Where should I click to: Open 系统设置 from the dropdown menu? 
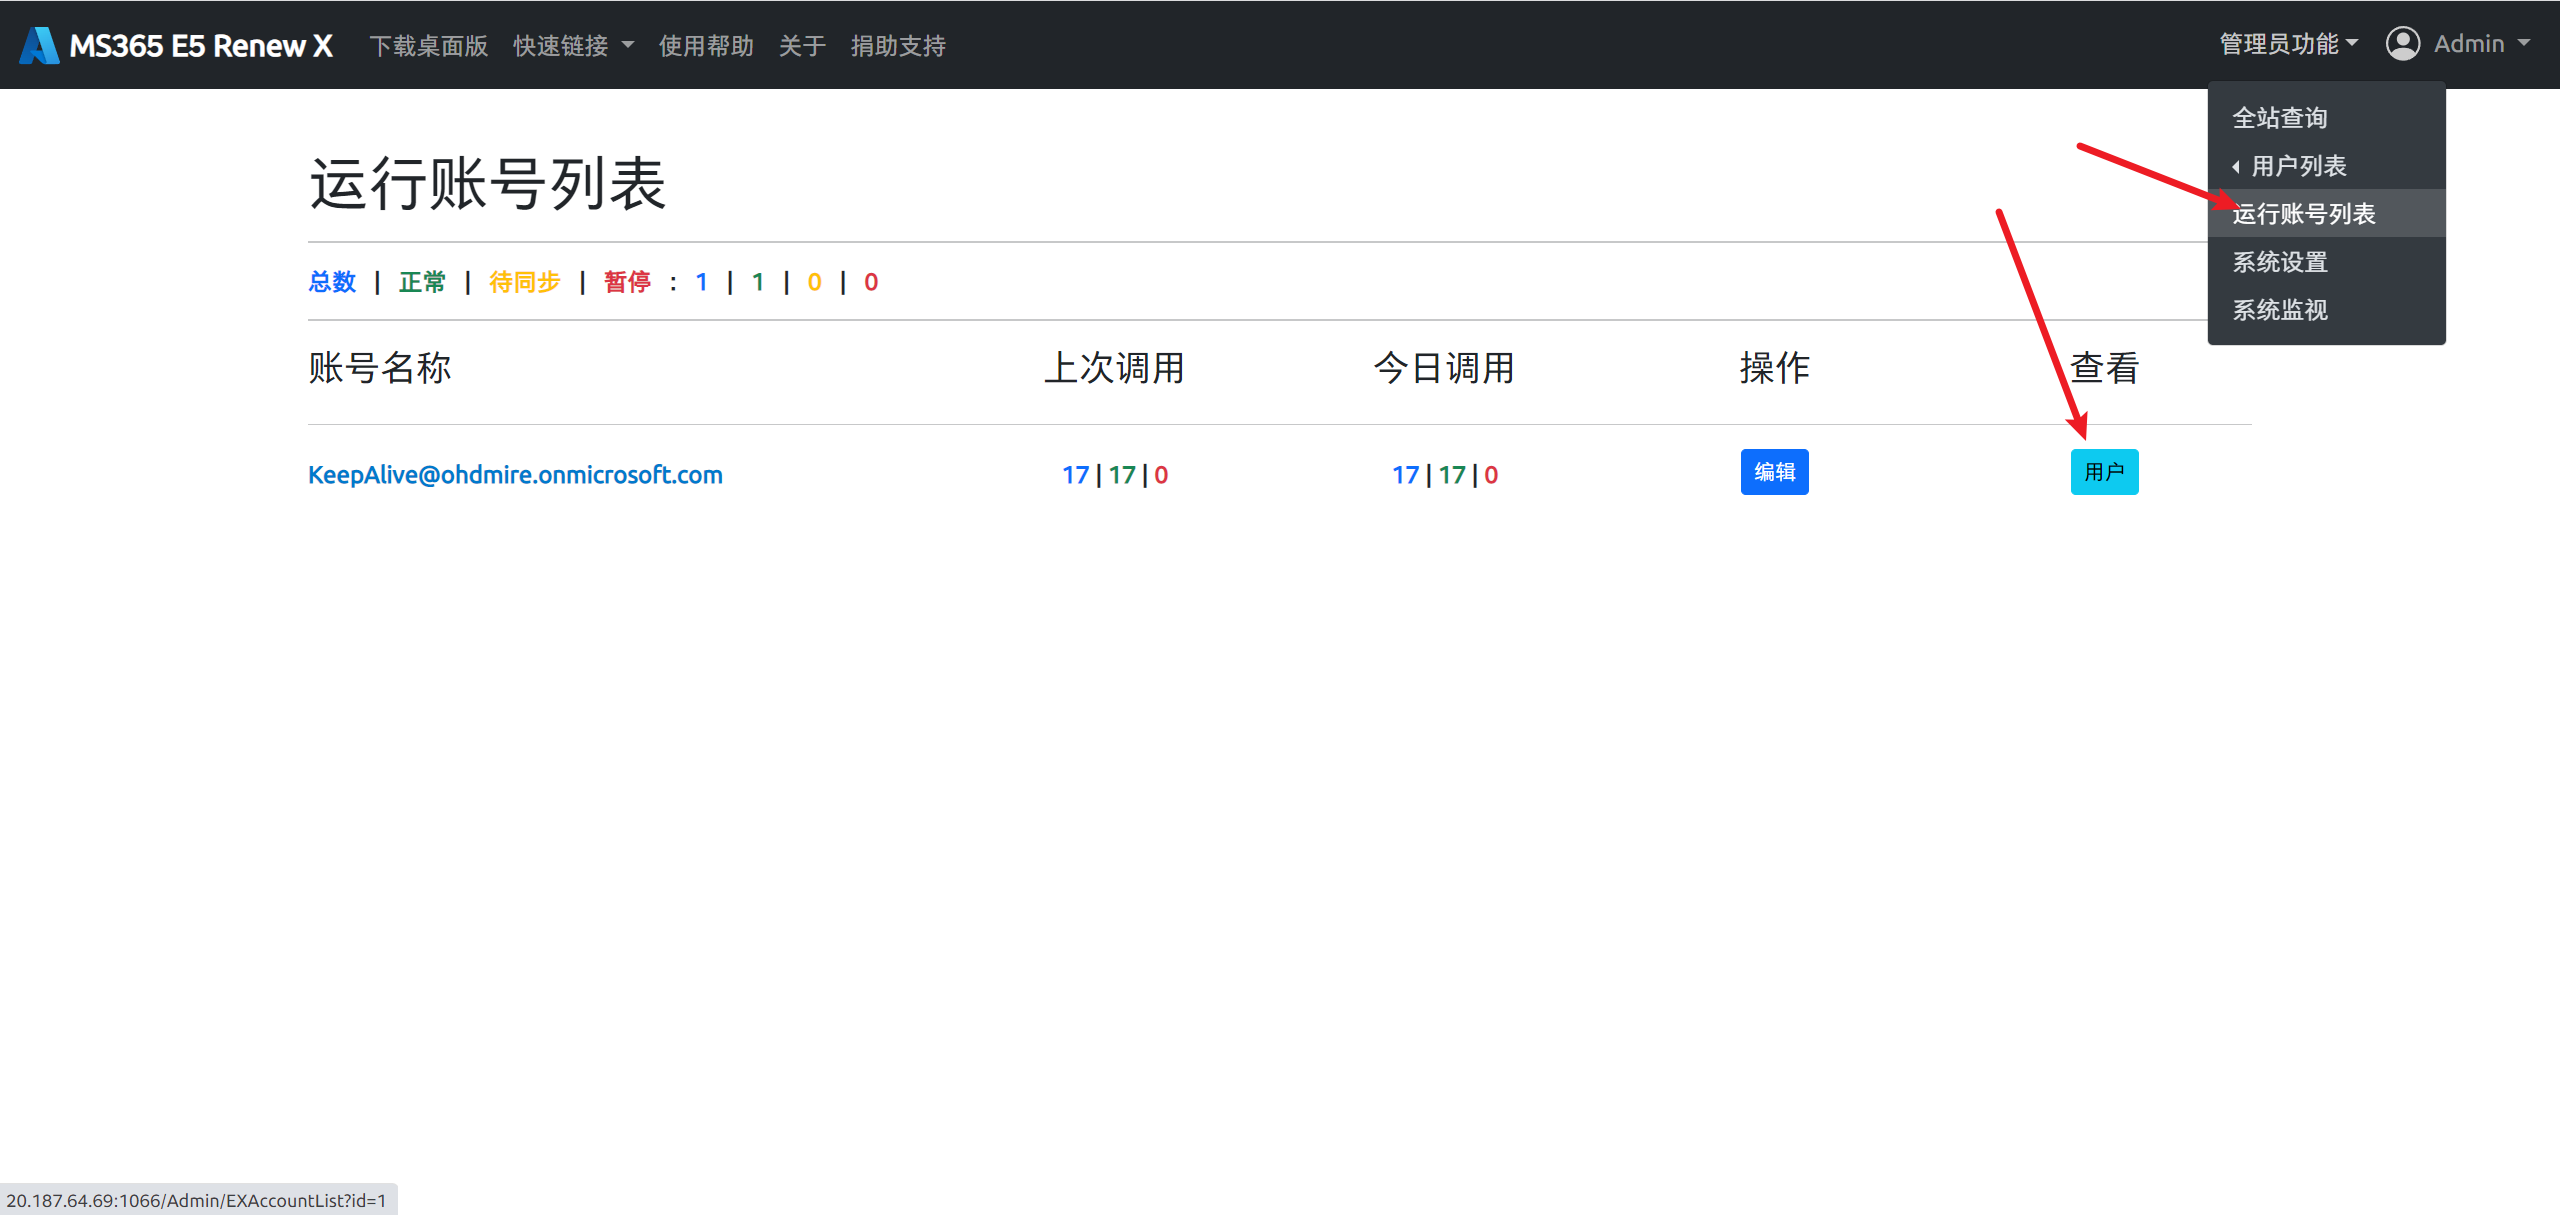2280,262
